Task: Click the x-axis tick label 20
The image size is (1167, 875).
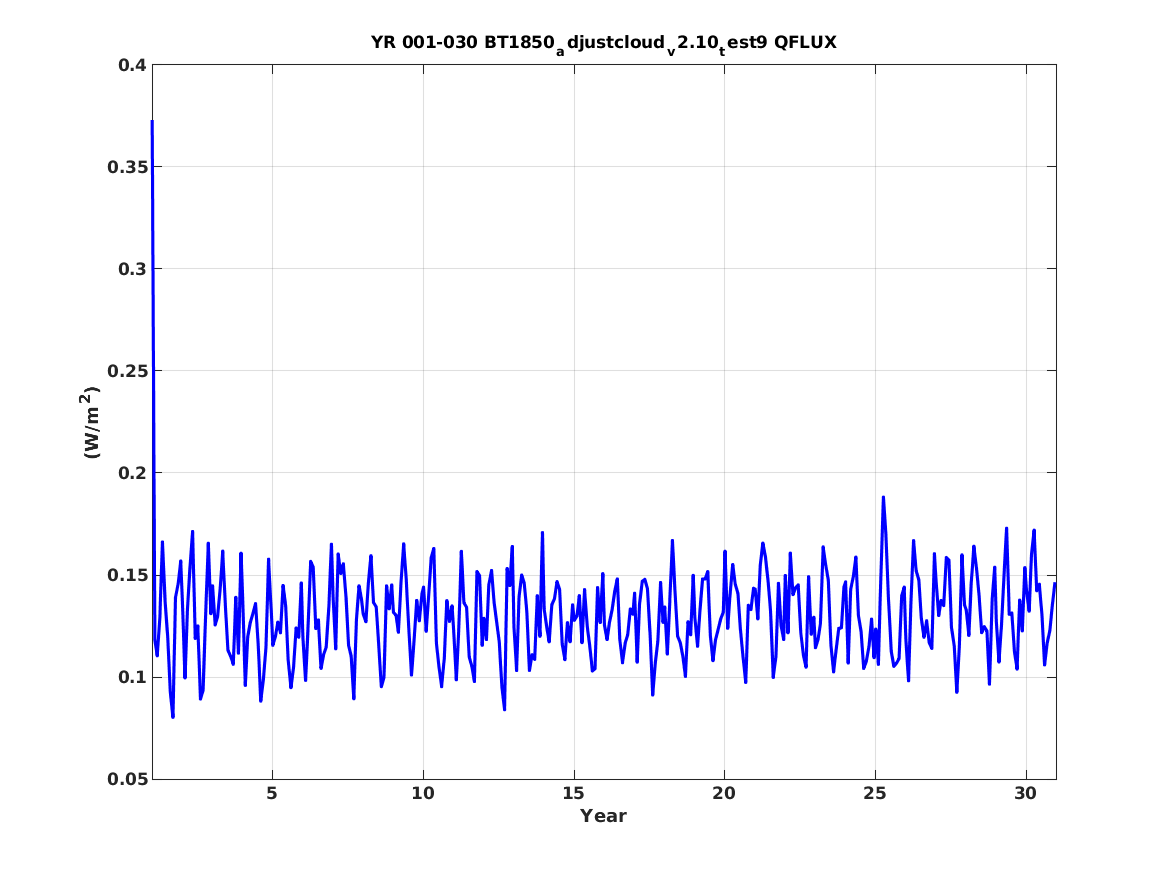Action: [724, 794]
